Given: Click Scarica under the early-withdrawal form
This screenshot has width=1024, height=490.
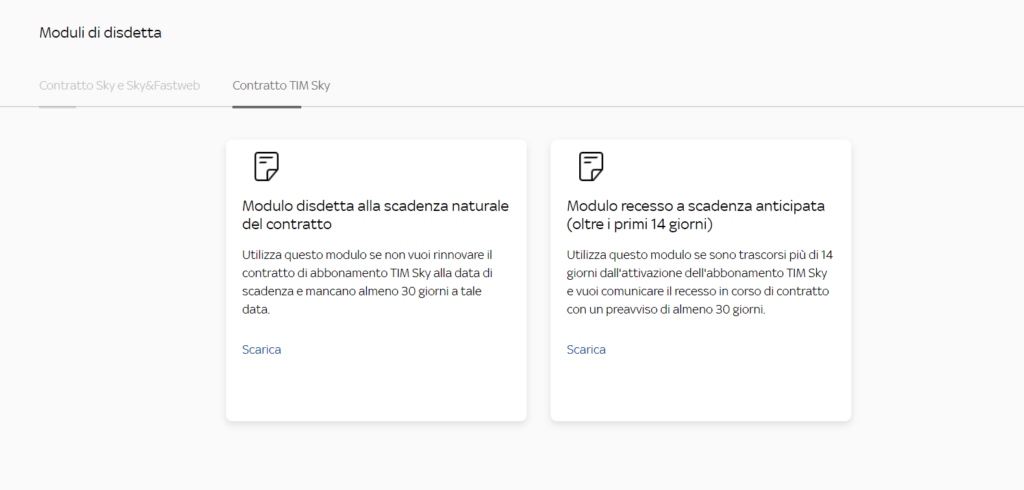Looking at the screenshot, I should tap(586, 350).
